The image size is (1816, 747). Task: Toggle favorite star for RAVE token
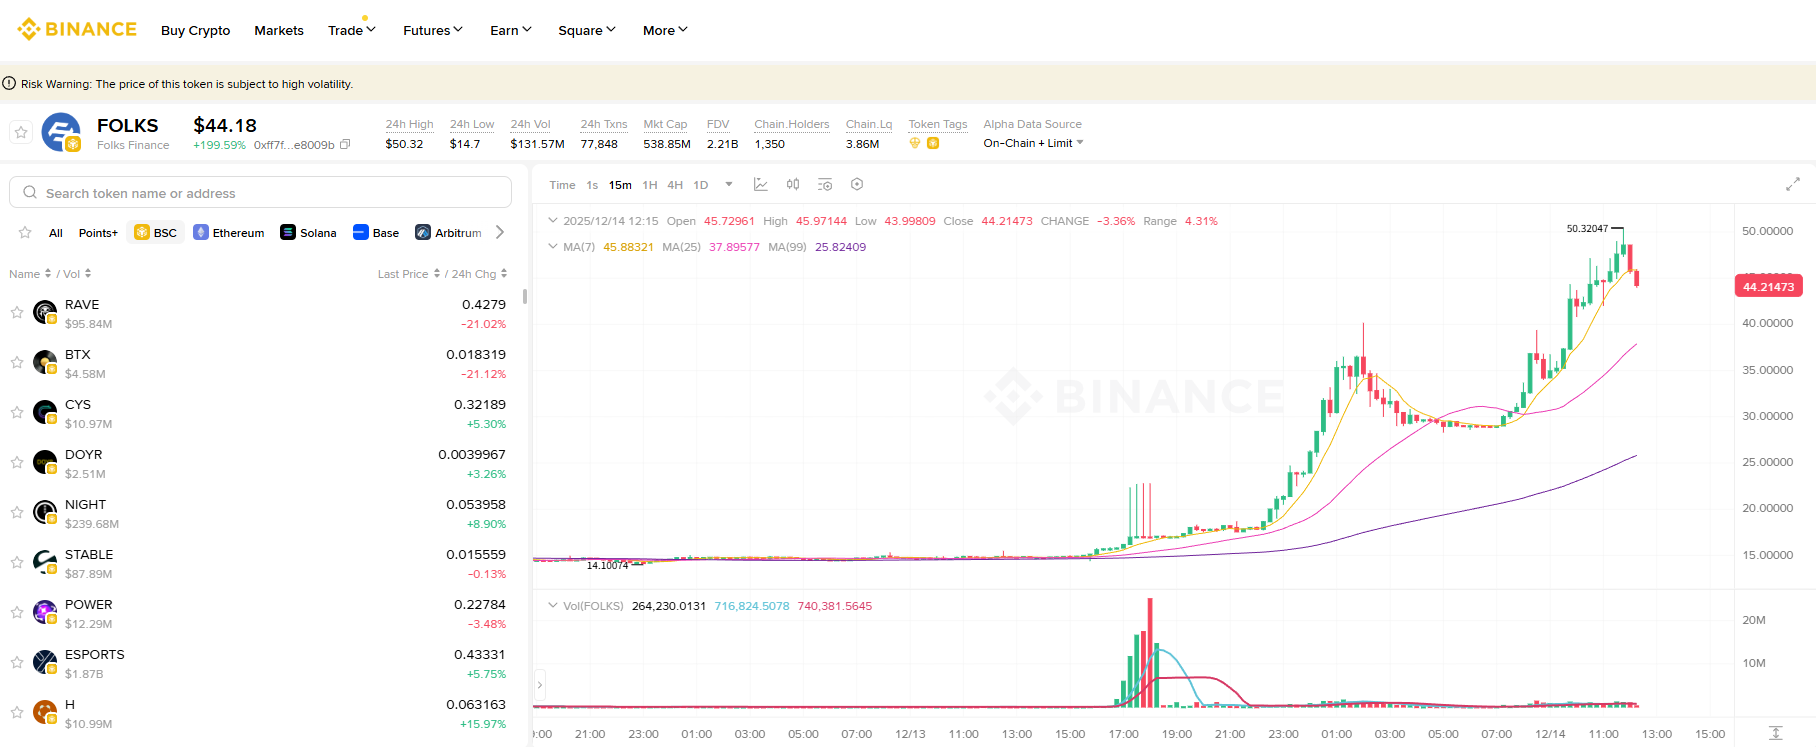click(x=17, y=313)
